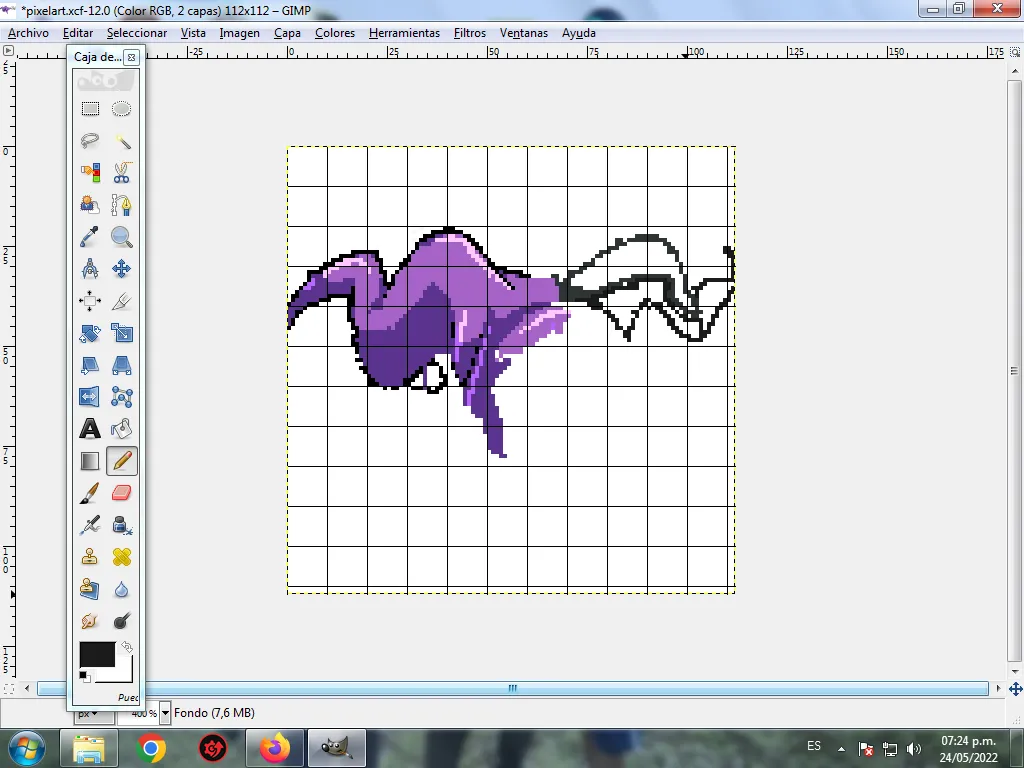Select the Crop tool

[121, 300]
